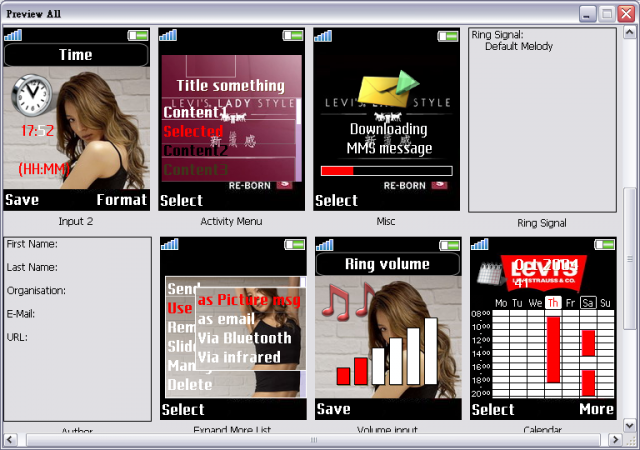Click the horizontal scrollbar right arrow

(616, 440)
